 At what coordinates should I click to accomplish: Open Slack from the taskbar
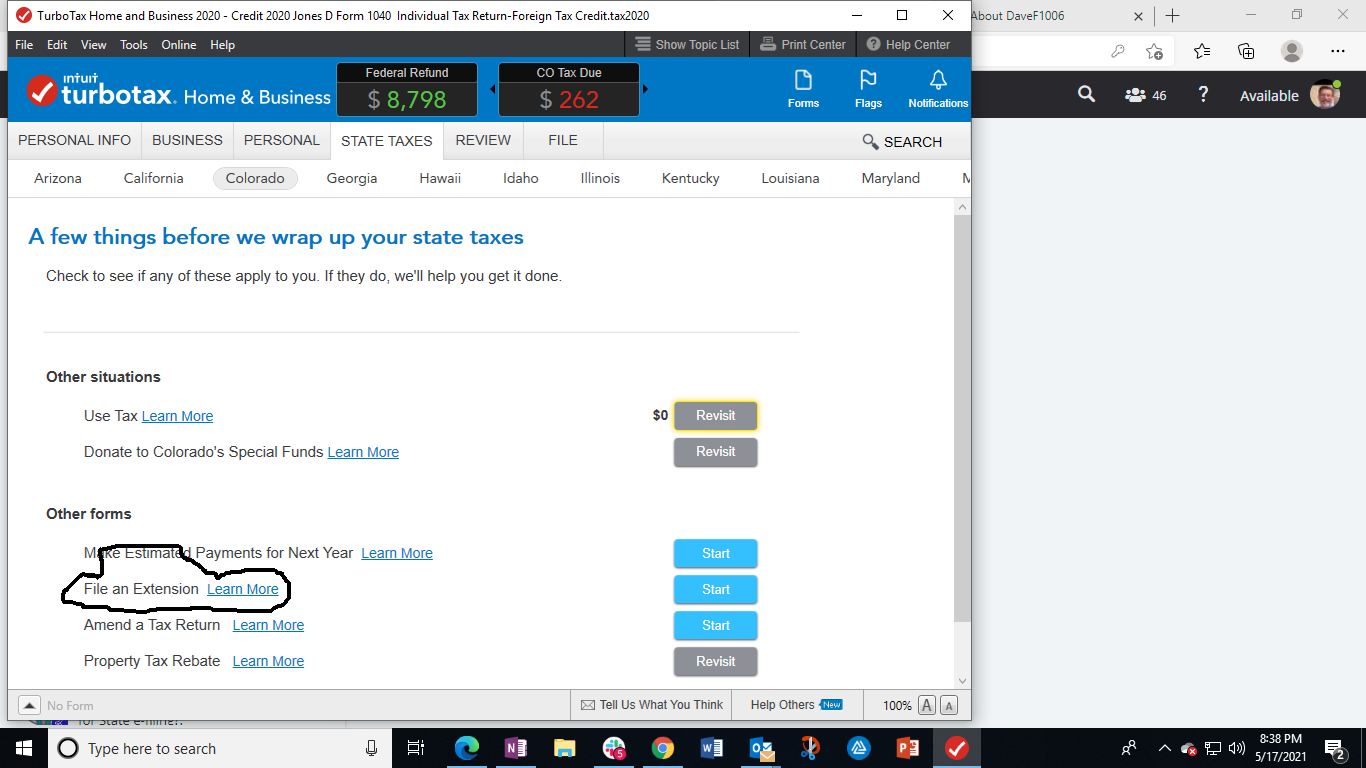(614, 748)
